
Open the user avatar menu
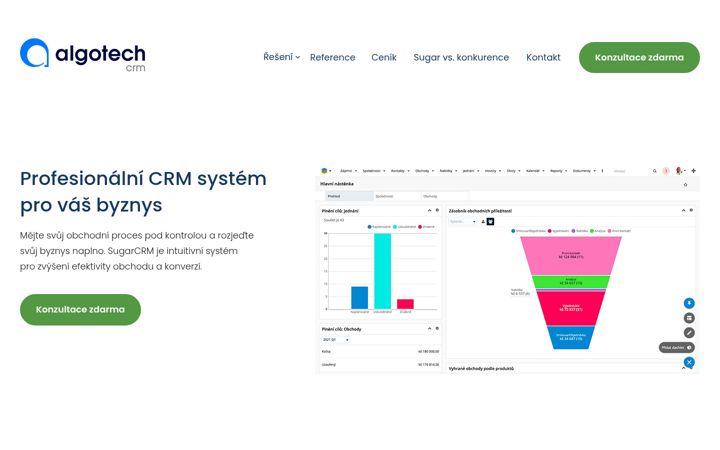(x=680, y=171)
